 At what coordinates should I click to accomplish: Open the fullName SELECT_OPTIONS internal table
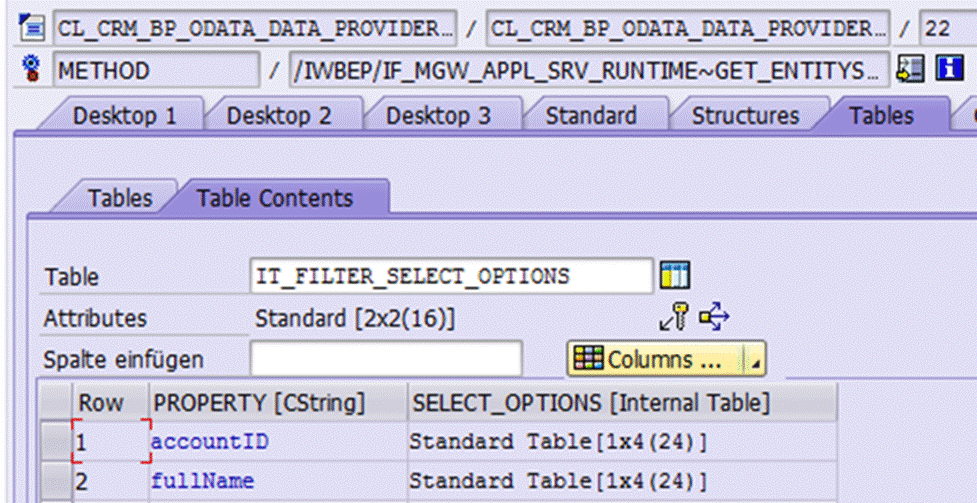click(x=558, y=481)
